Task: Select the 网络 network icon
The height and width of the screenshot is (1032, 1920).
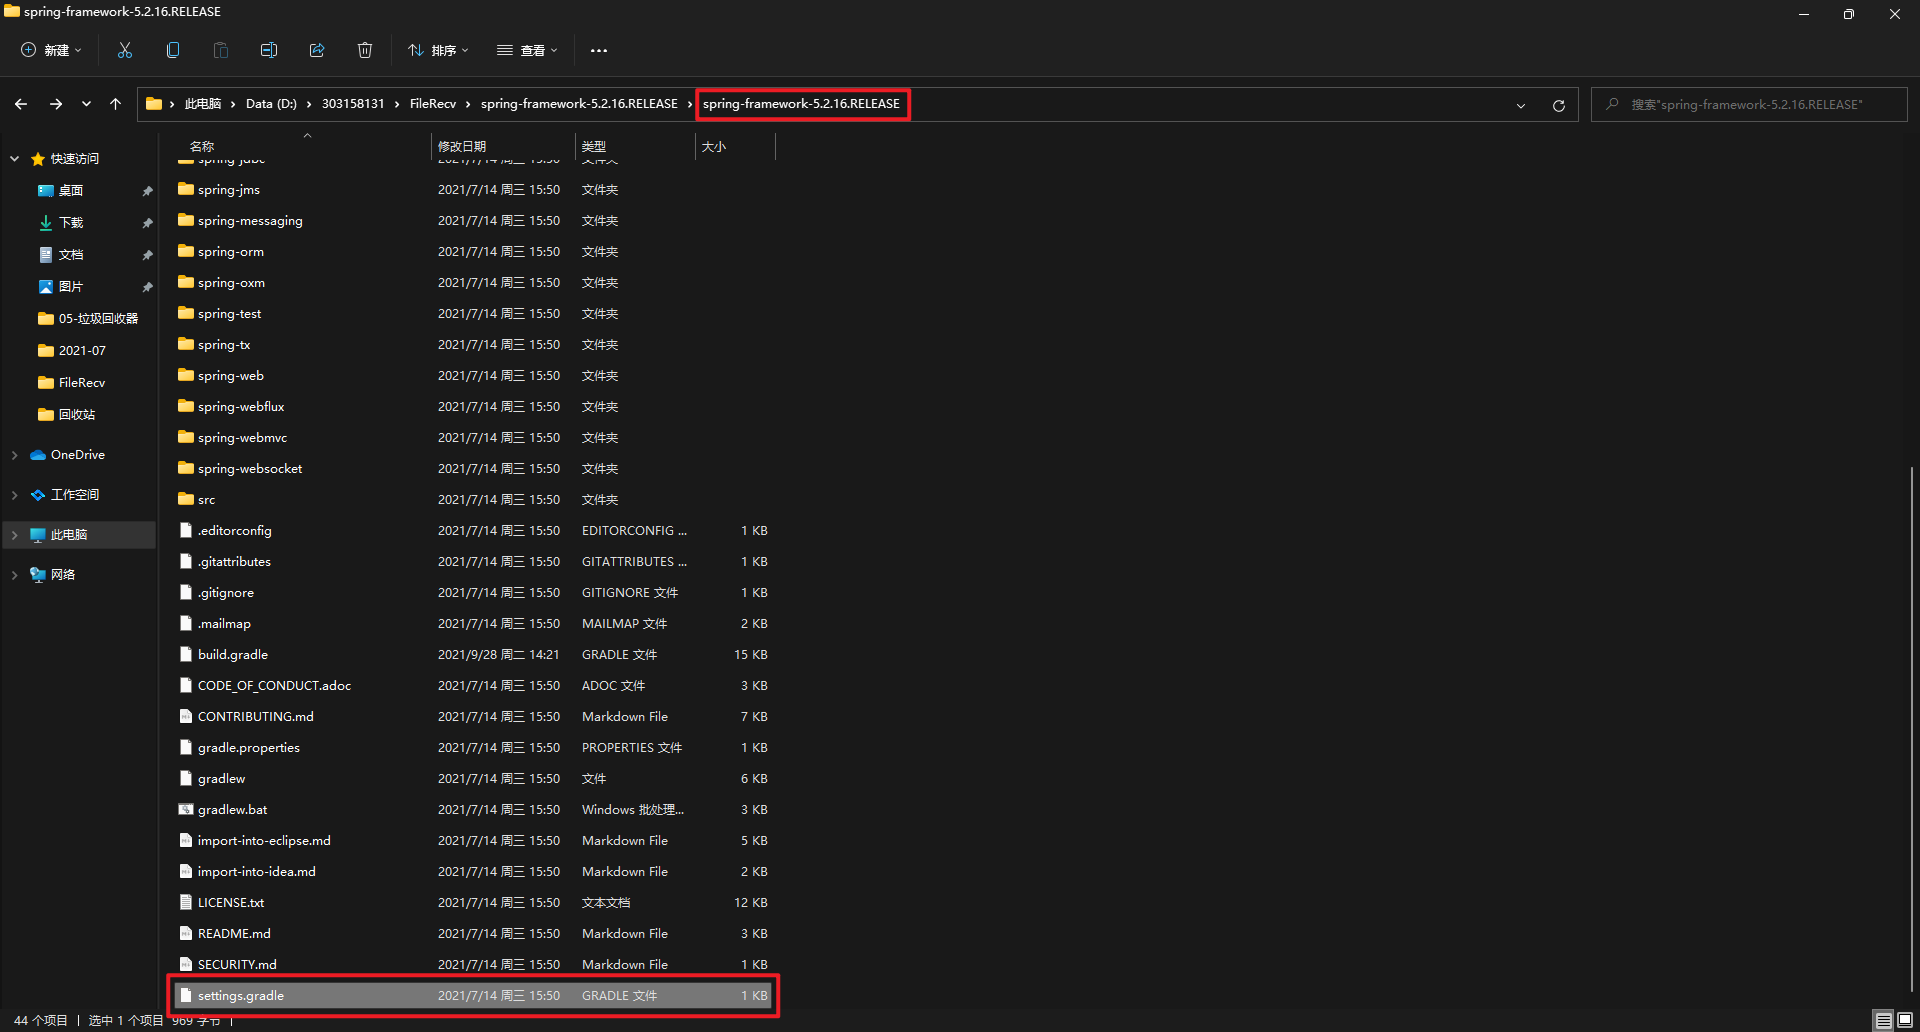Action: (38, 575)
